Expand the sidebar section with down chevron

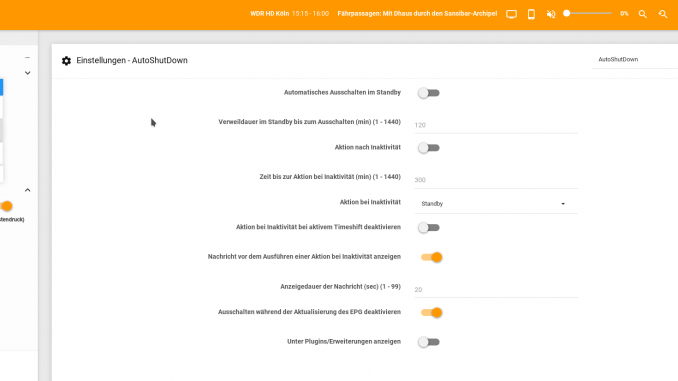pyautogui.click(x=28, y=73)
